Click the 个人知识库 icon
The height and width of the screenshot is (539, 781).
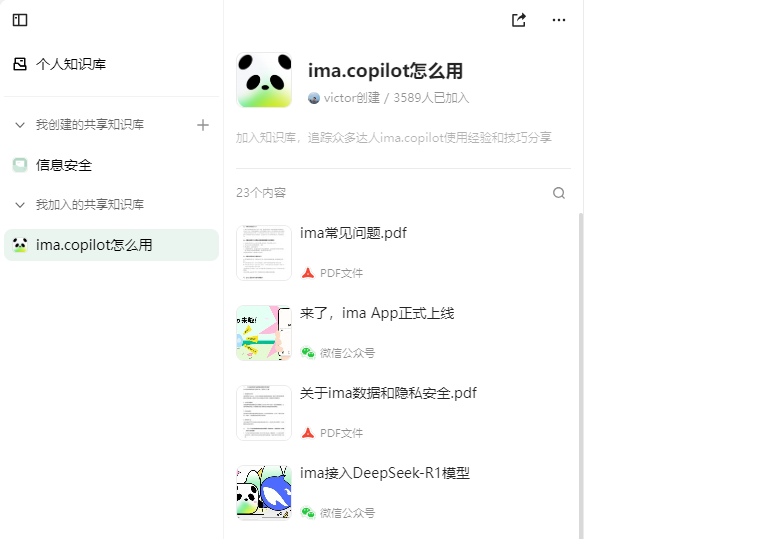click(20, 64)
